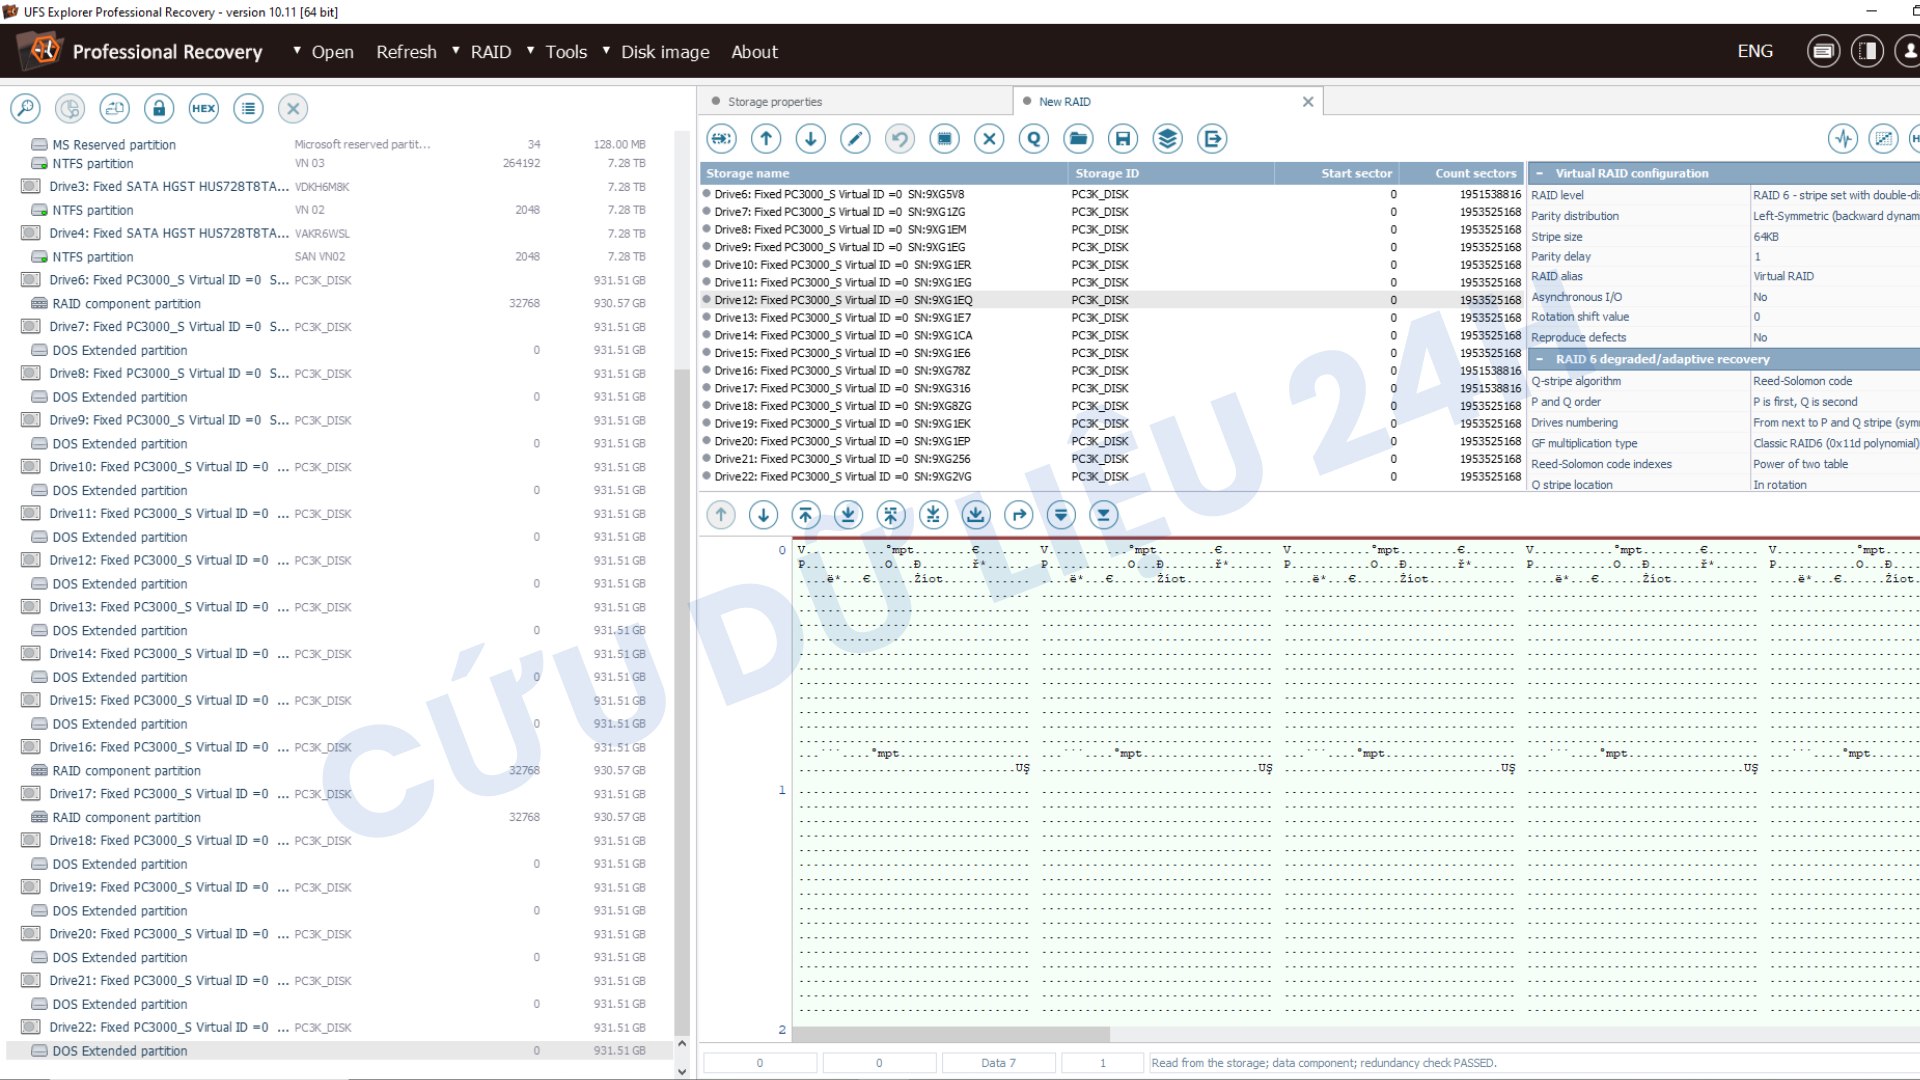1920x1080 pixels.
Task: Click the up-arrow icon in RAID toolbar
Action: coord(766,139)
